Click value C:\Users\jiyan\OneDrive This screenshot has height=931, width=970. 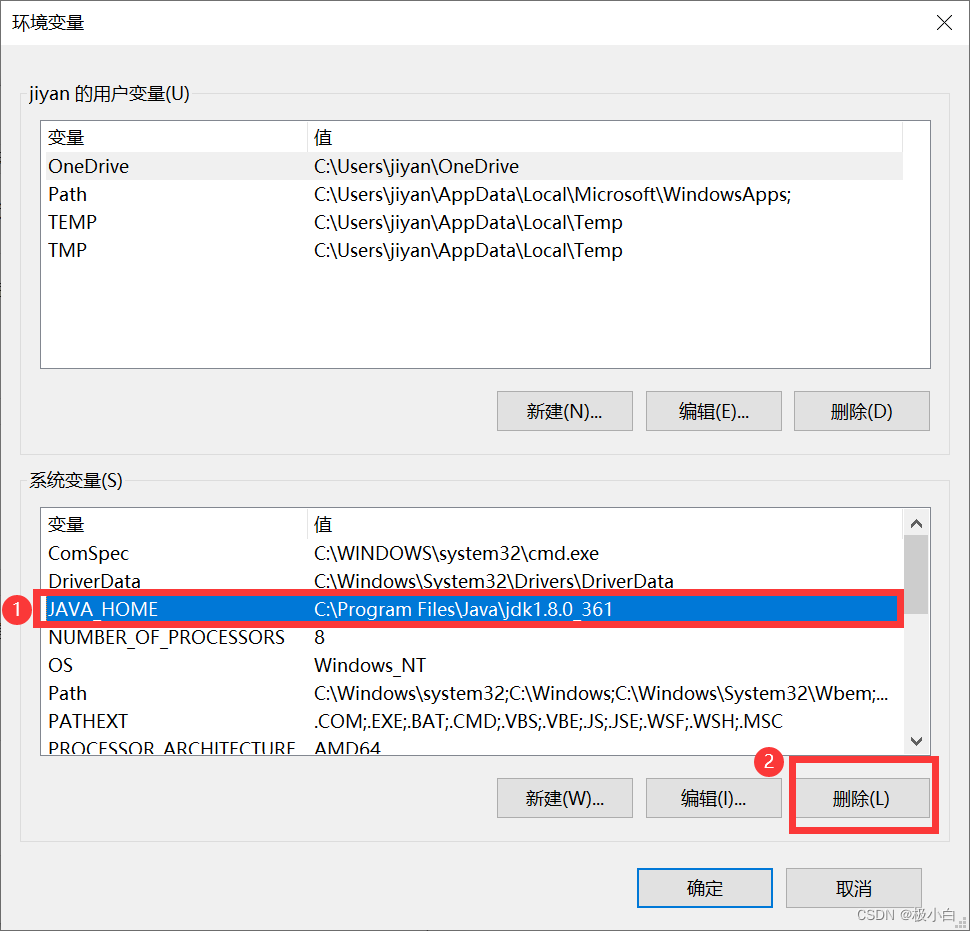(x=416, y=166)
